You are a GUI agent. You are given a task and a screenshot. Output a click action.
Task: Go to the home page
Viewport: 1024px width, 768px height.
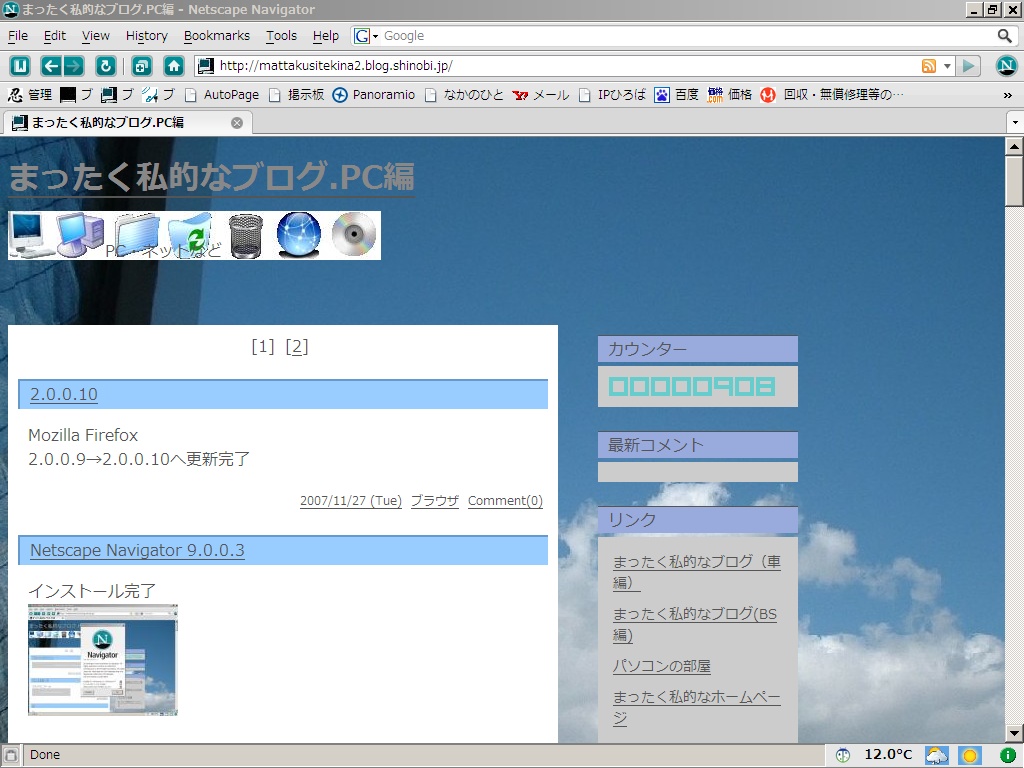[174, 66]
